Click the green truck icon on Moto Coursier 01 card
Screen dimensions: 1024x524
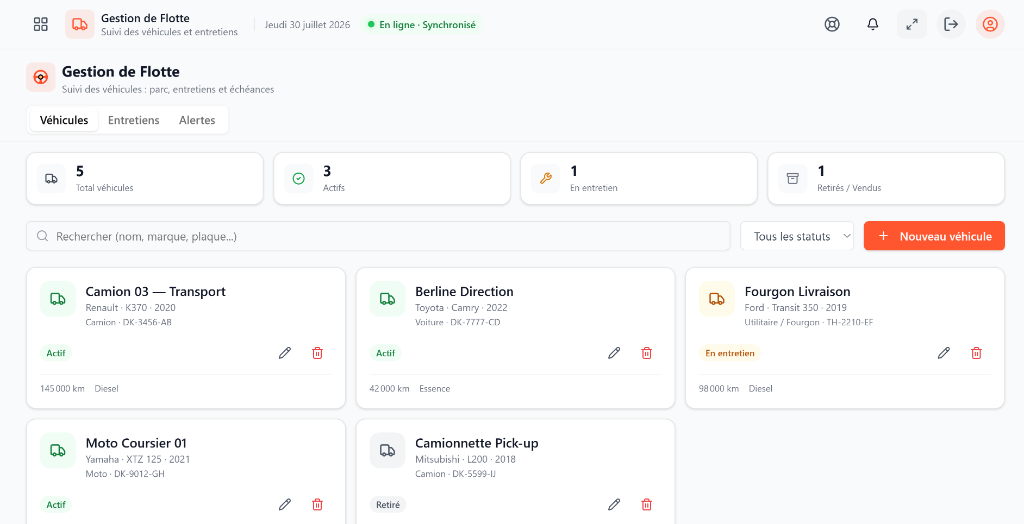coord(57,450)
